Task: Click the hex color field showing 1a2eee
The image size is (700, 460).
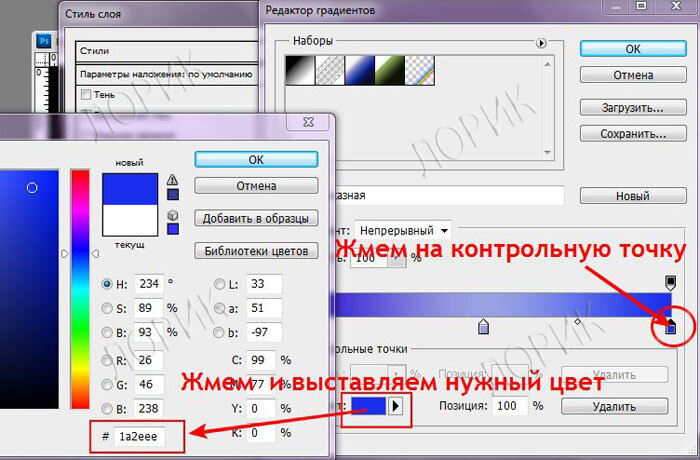Action: click(x=139, y=436)
